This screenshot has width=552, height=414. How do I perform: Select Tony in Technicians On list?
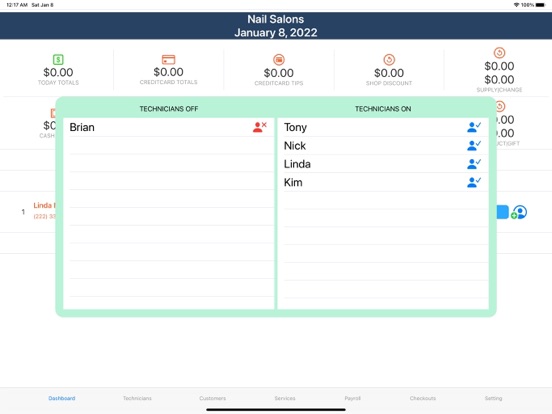click(x=383, y=127)
